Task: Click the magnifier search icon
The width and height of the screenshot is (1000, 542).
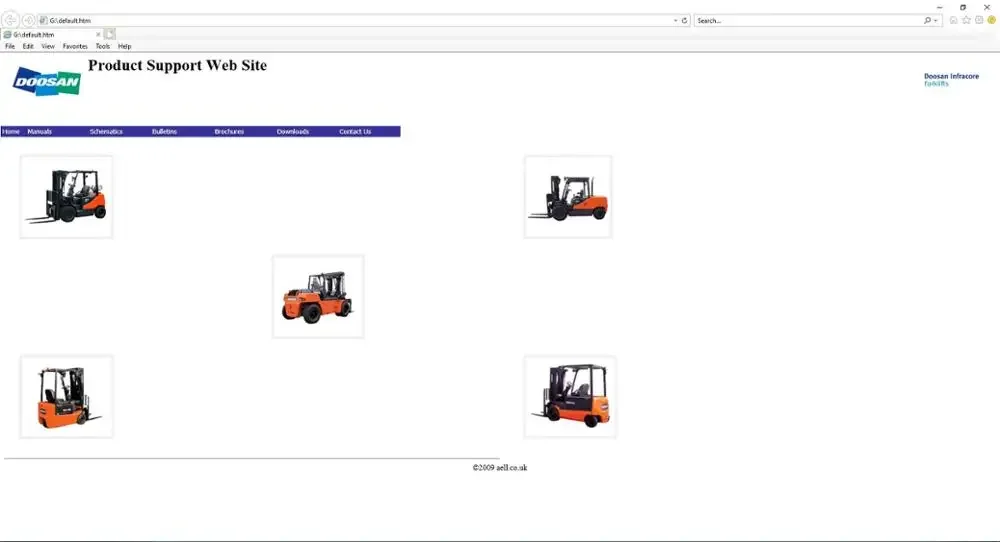Action: [927, 20]
